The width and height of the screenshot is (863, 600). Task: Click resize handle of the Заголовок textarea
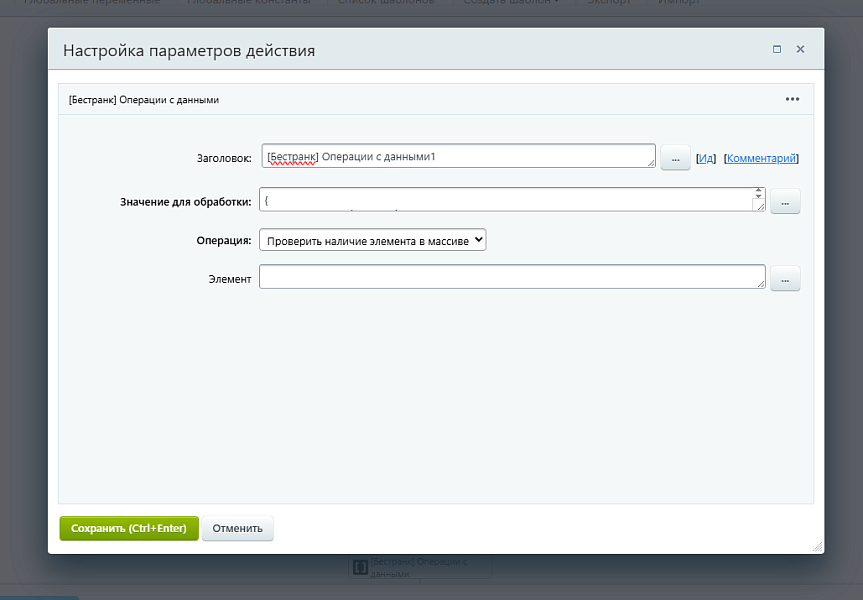click(650, 162)
